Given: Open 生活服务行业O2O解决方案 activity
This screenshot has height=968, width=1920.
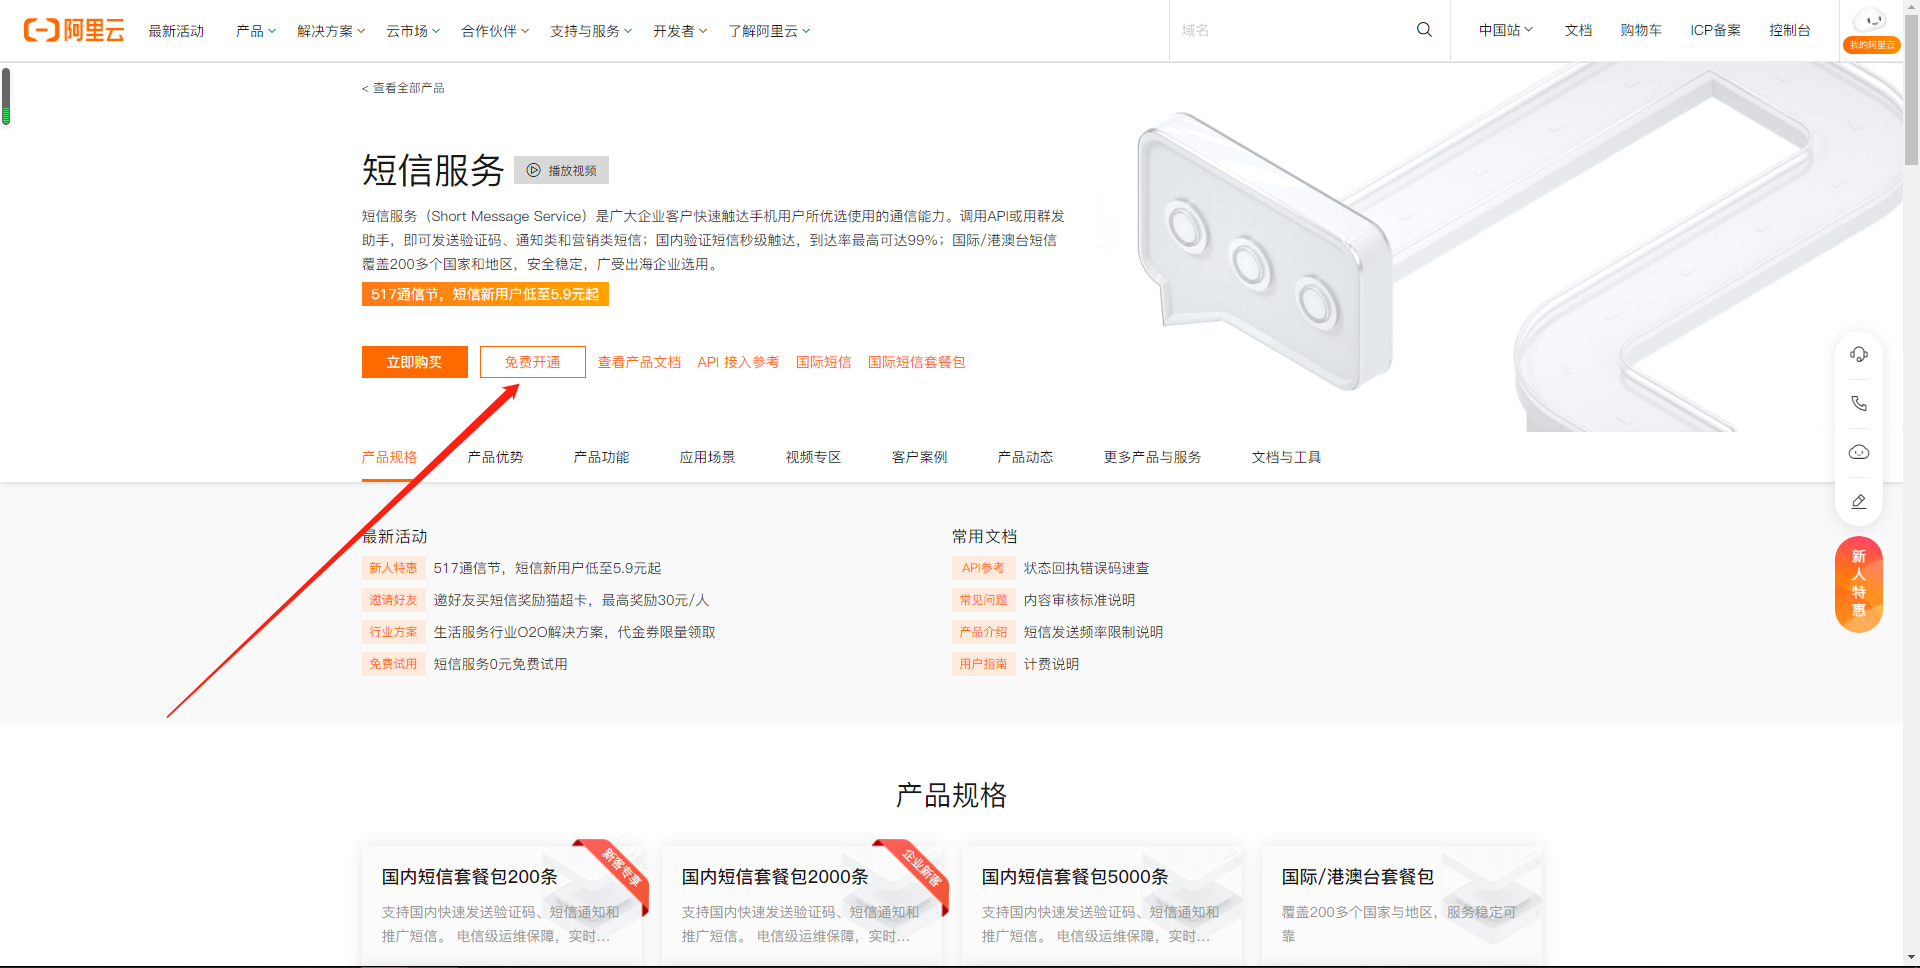Looking at the screenshot, I should (x=574, y=632).
